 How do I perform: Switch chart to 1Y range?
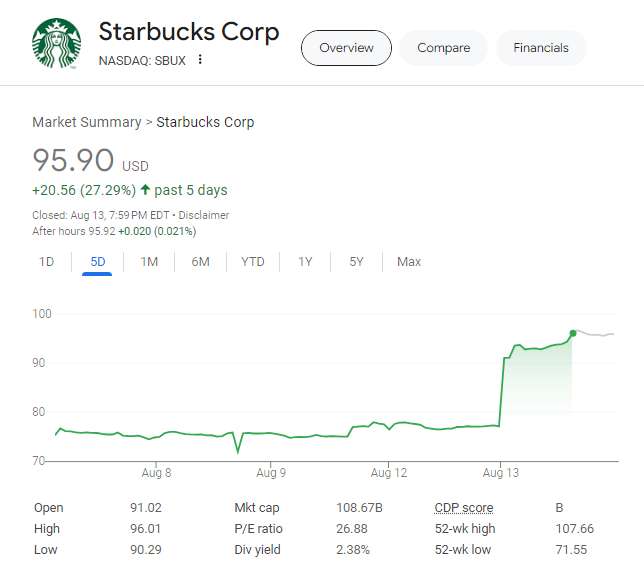tap(305, 262)
